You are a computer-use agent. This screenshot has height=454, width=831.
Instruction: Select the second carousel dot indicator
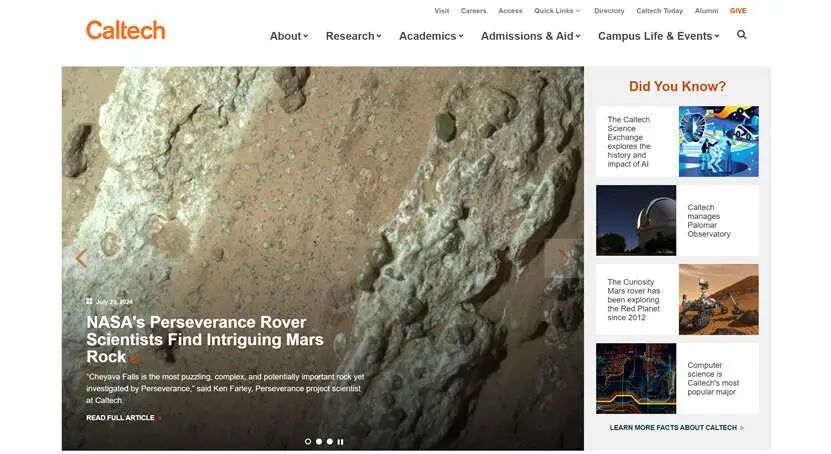coord(318,441)
